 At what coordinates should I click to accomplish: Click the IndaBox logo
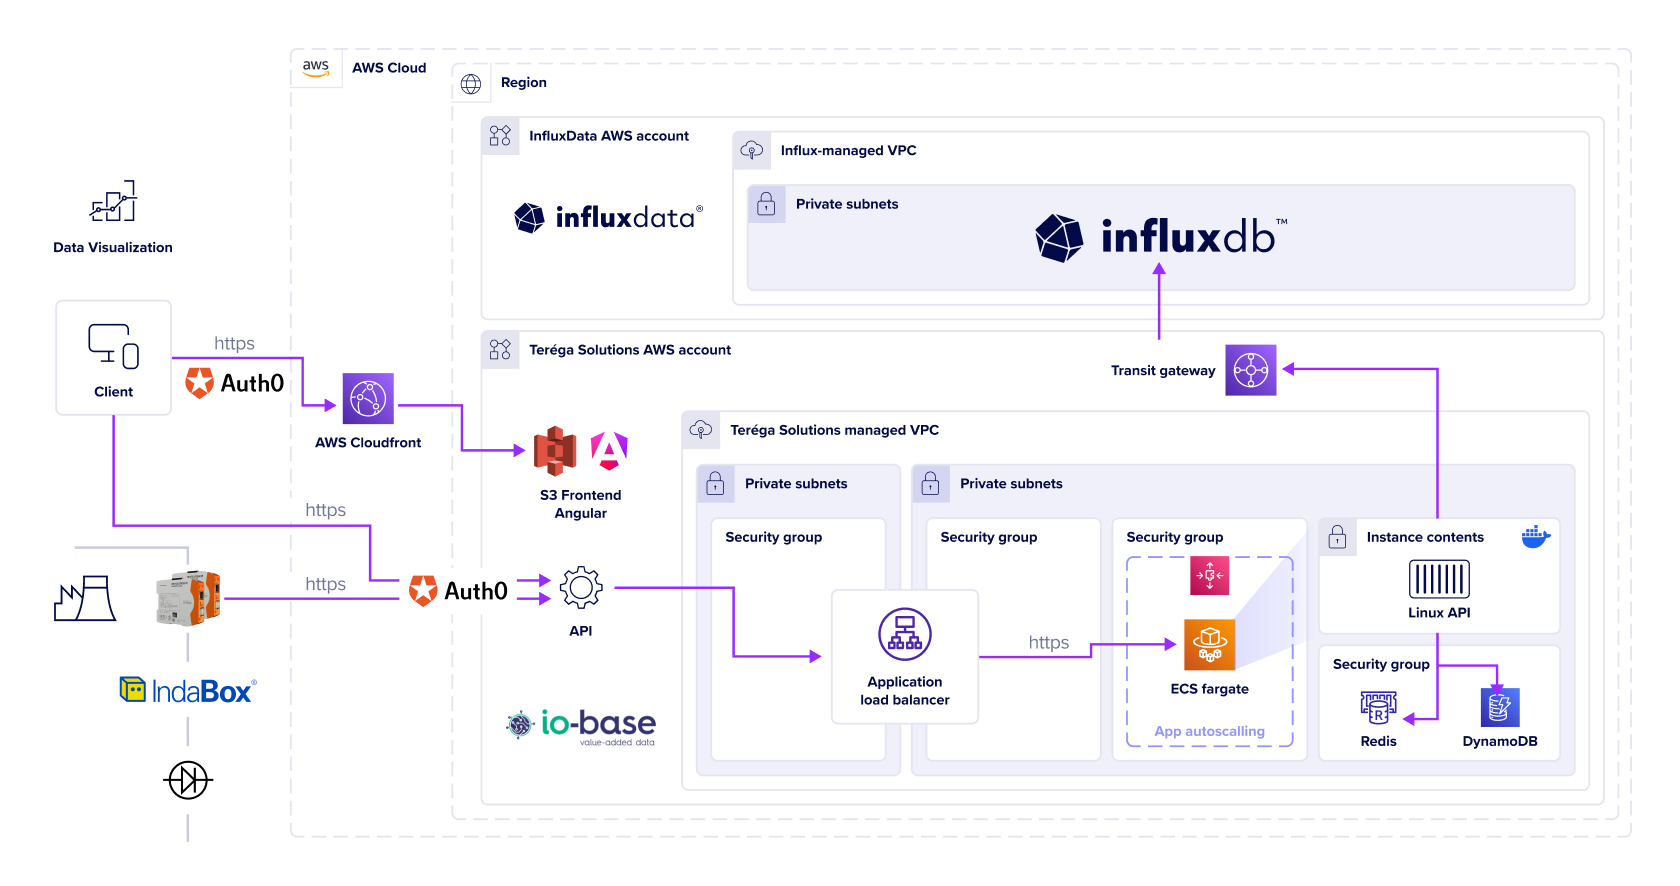188,690
